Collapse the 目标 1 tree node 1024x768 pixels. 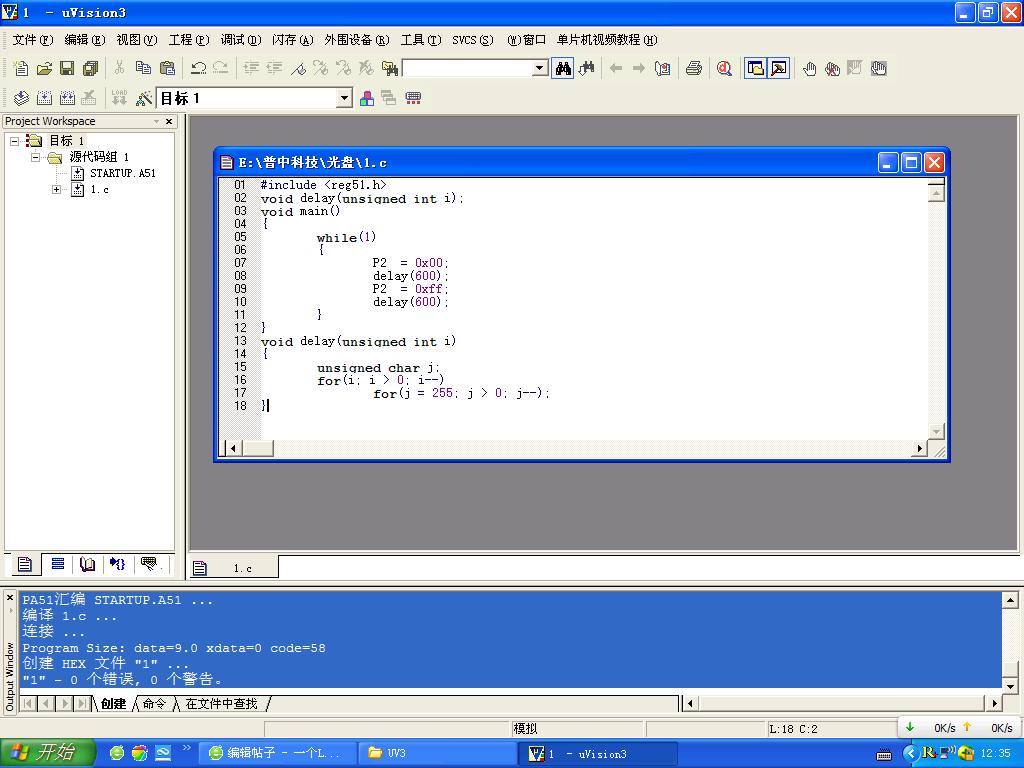(x=14, y=140)
